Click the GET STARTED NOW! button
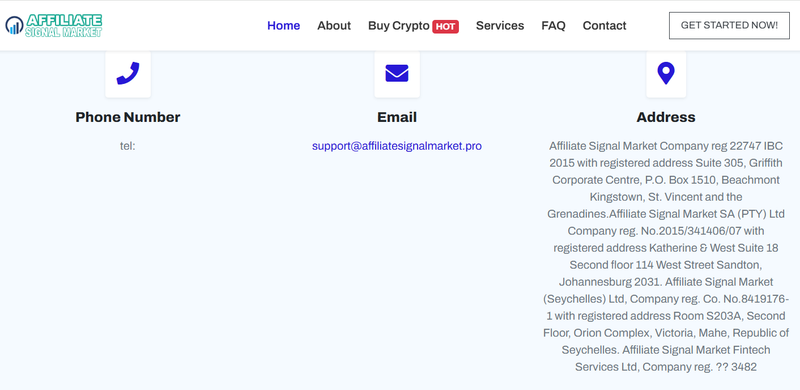 click(x=729, y=26)
